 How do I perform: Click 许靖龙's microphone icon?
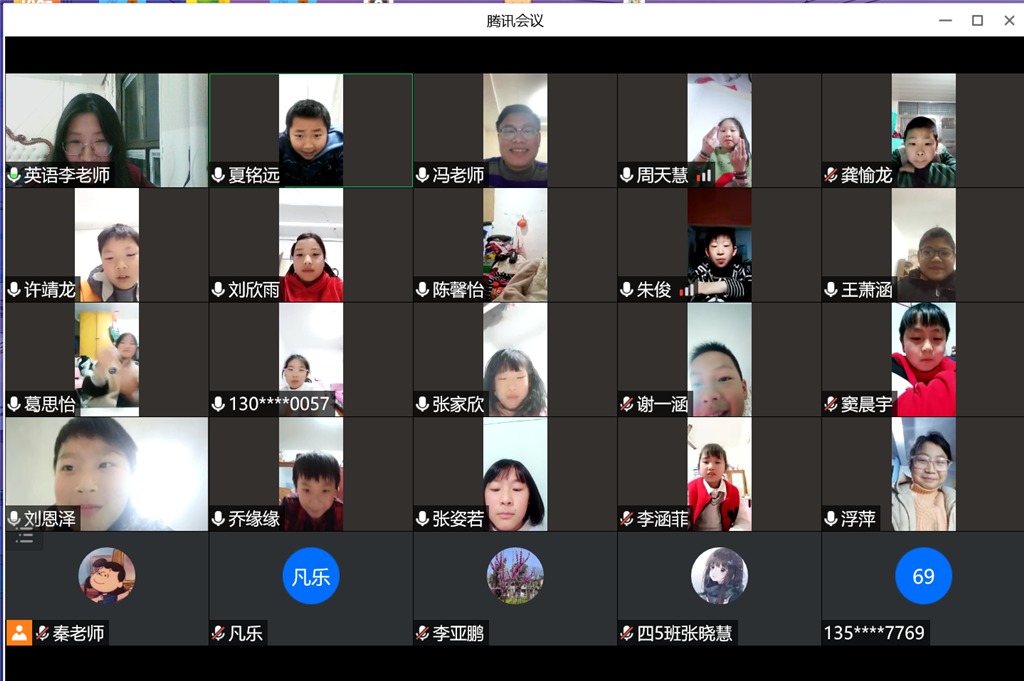coord(14,289)
